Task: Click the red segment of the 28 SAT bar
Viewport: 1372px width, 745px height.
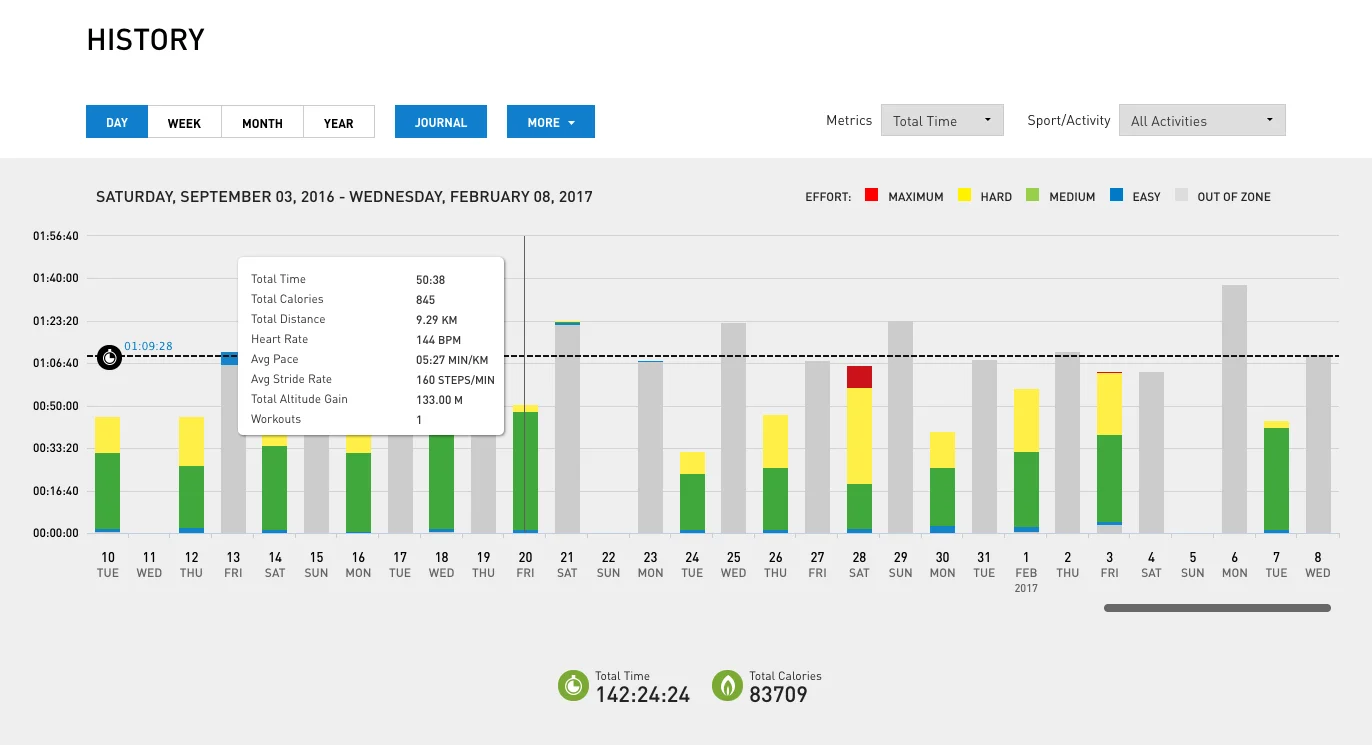Action: click(859, 377)
